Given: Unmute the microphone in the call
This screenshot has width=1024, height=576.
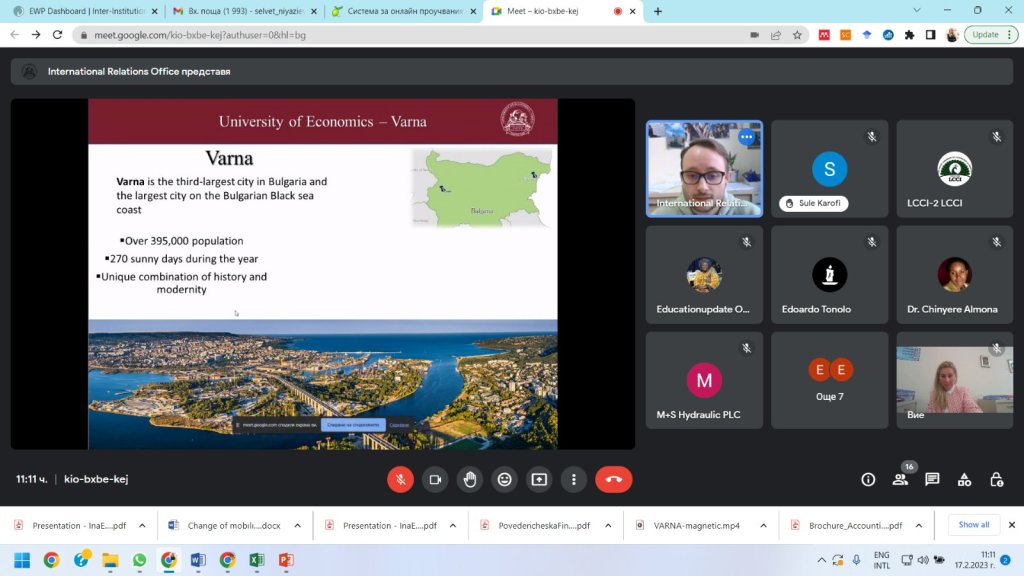Looking at the screenshot, I should (400, 479).
